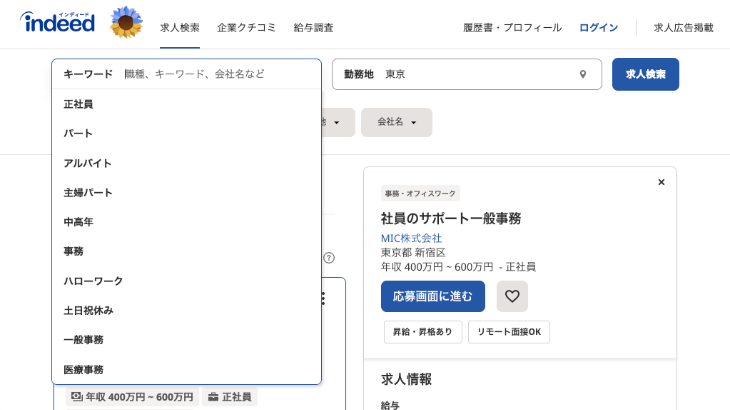Select the ハローワーク suggestion
The height and width of the screenshot is (410, 730).
coord(186,281)
